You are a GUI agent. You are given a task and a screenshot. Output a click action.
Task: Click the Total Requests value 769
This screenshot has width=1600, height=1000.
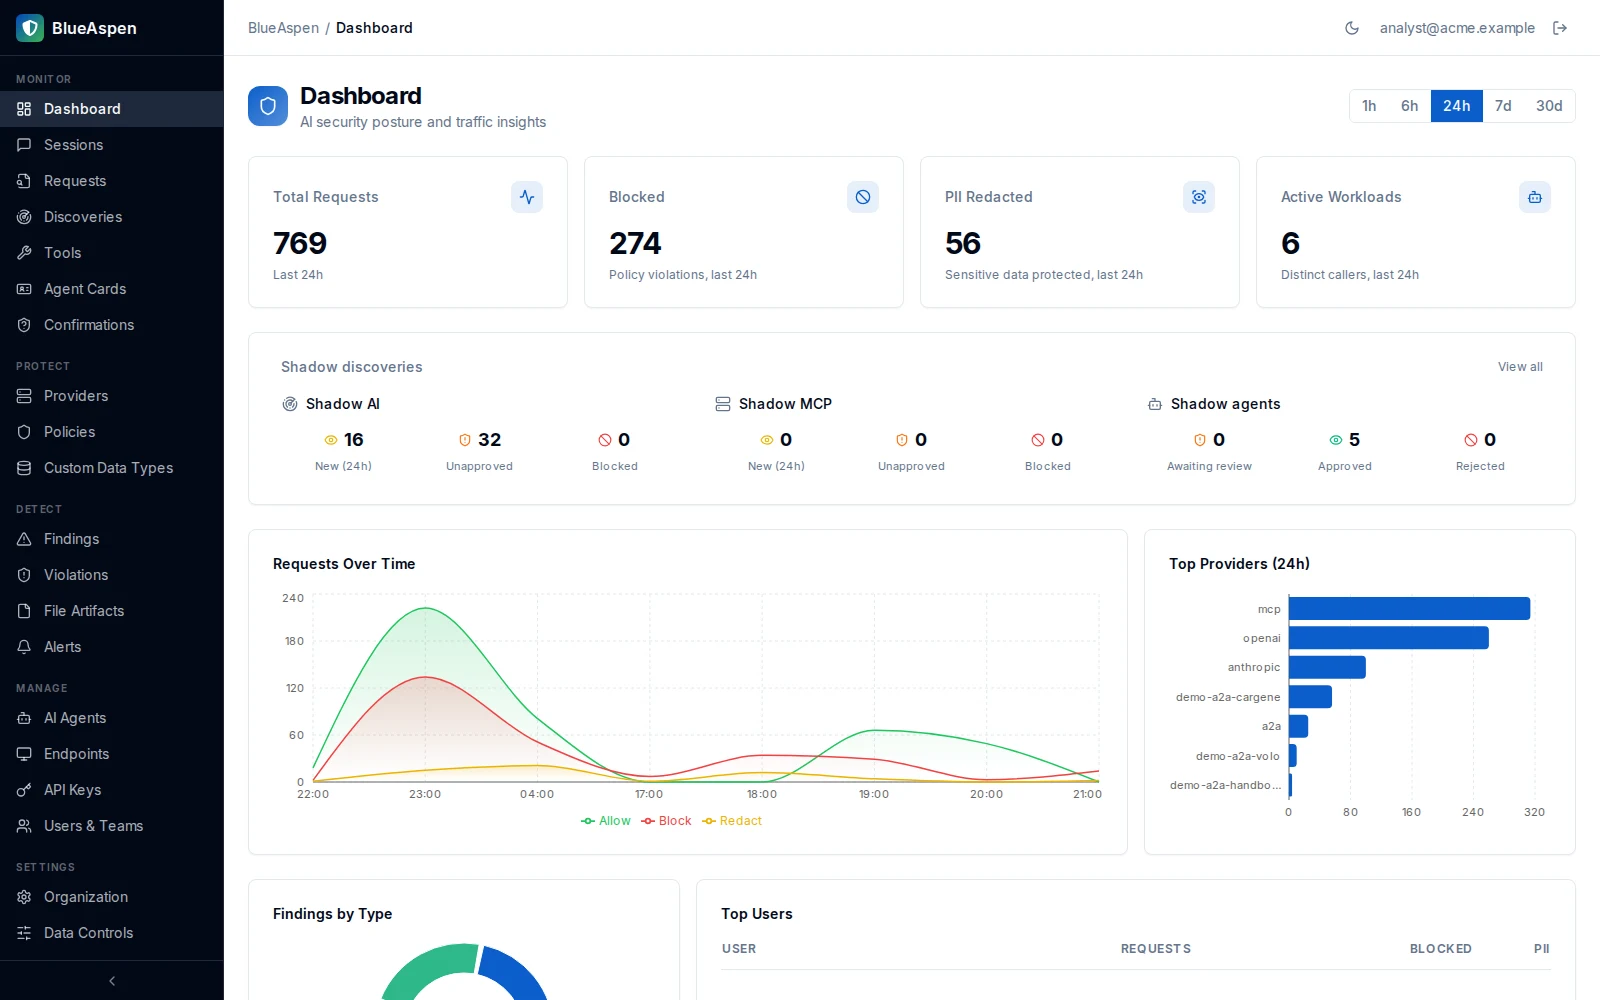point(300,243)
